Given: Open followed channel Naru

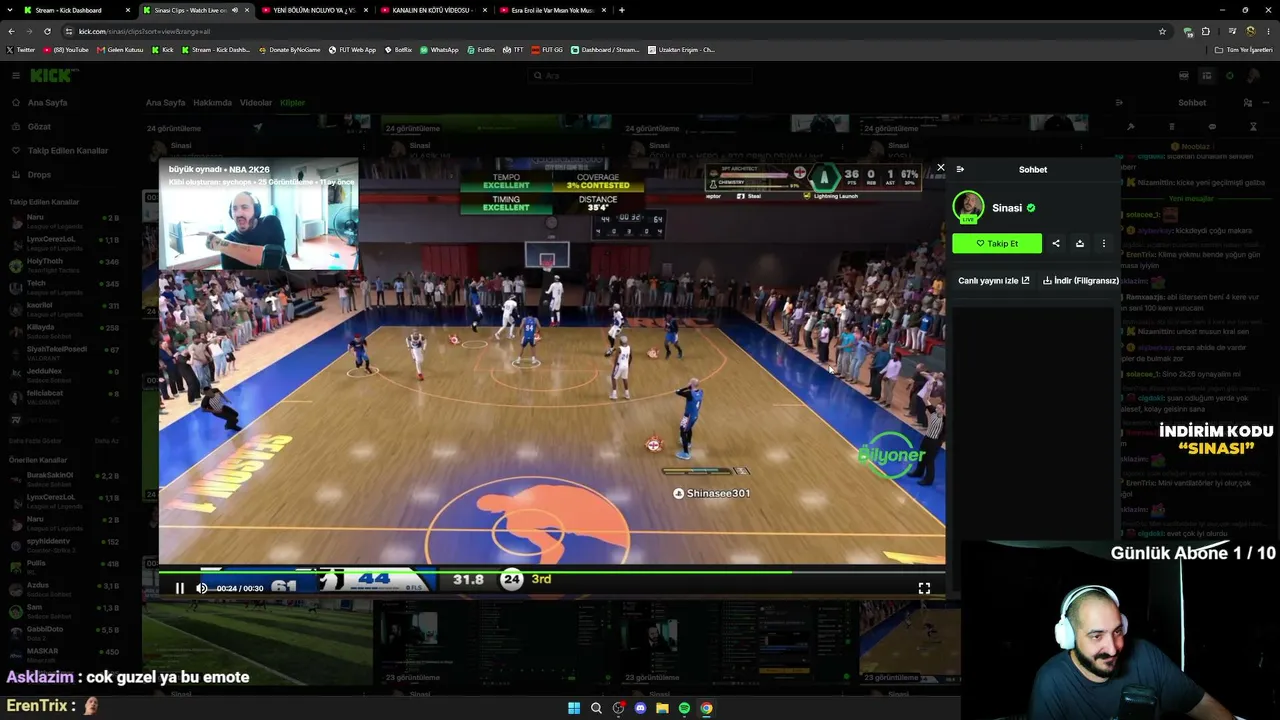Looking at the screenshot, I should pos(64,221).
